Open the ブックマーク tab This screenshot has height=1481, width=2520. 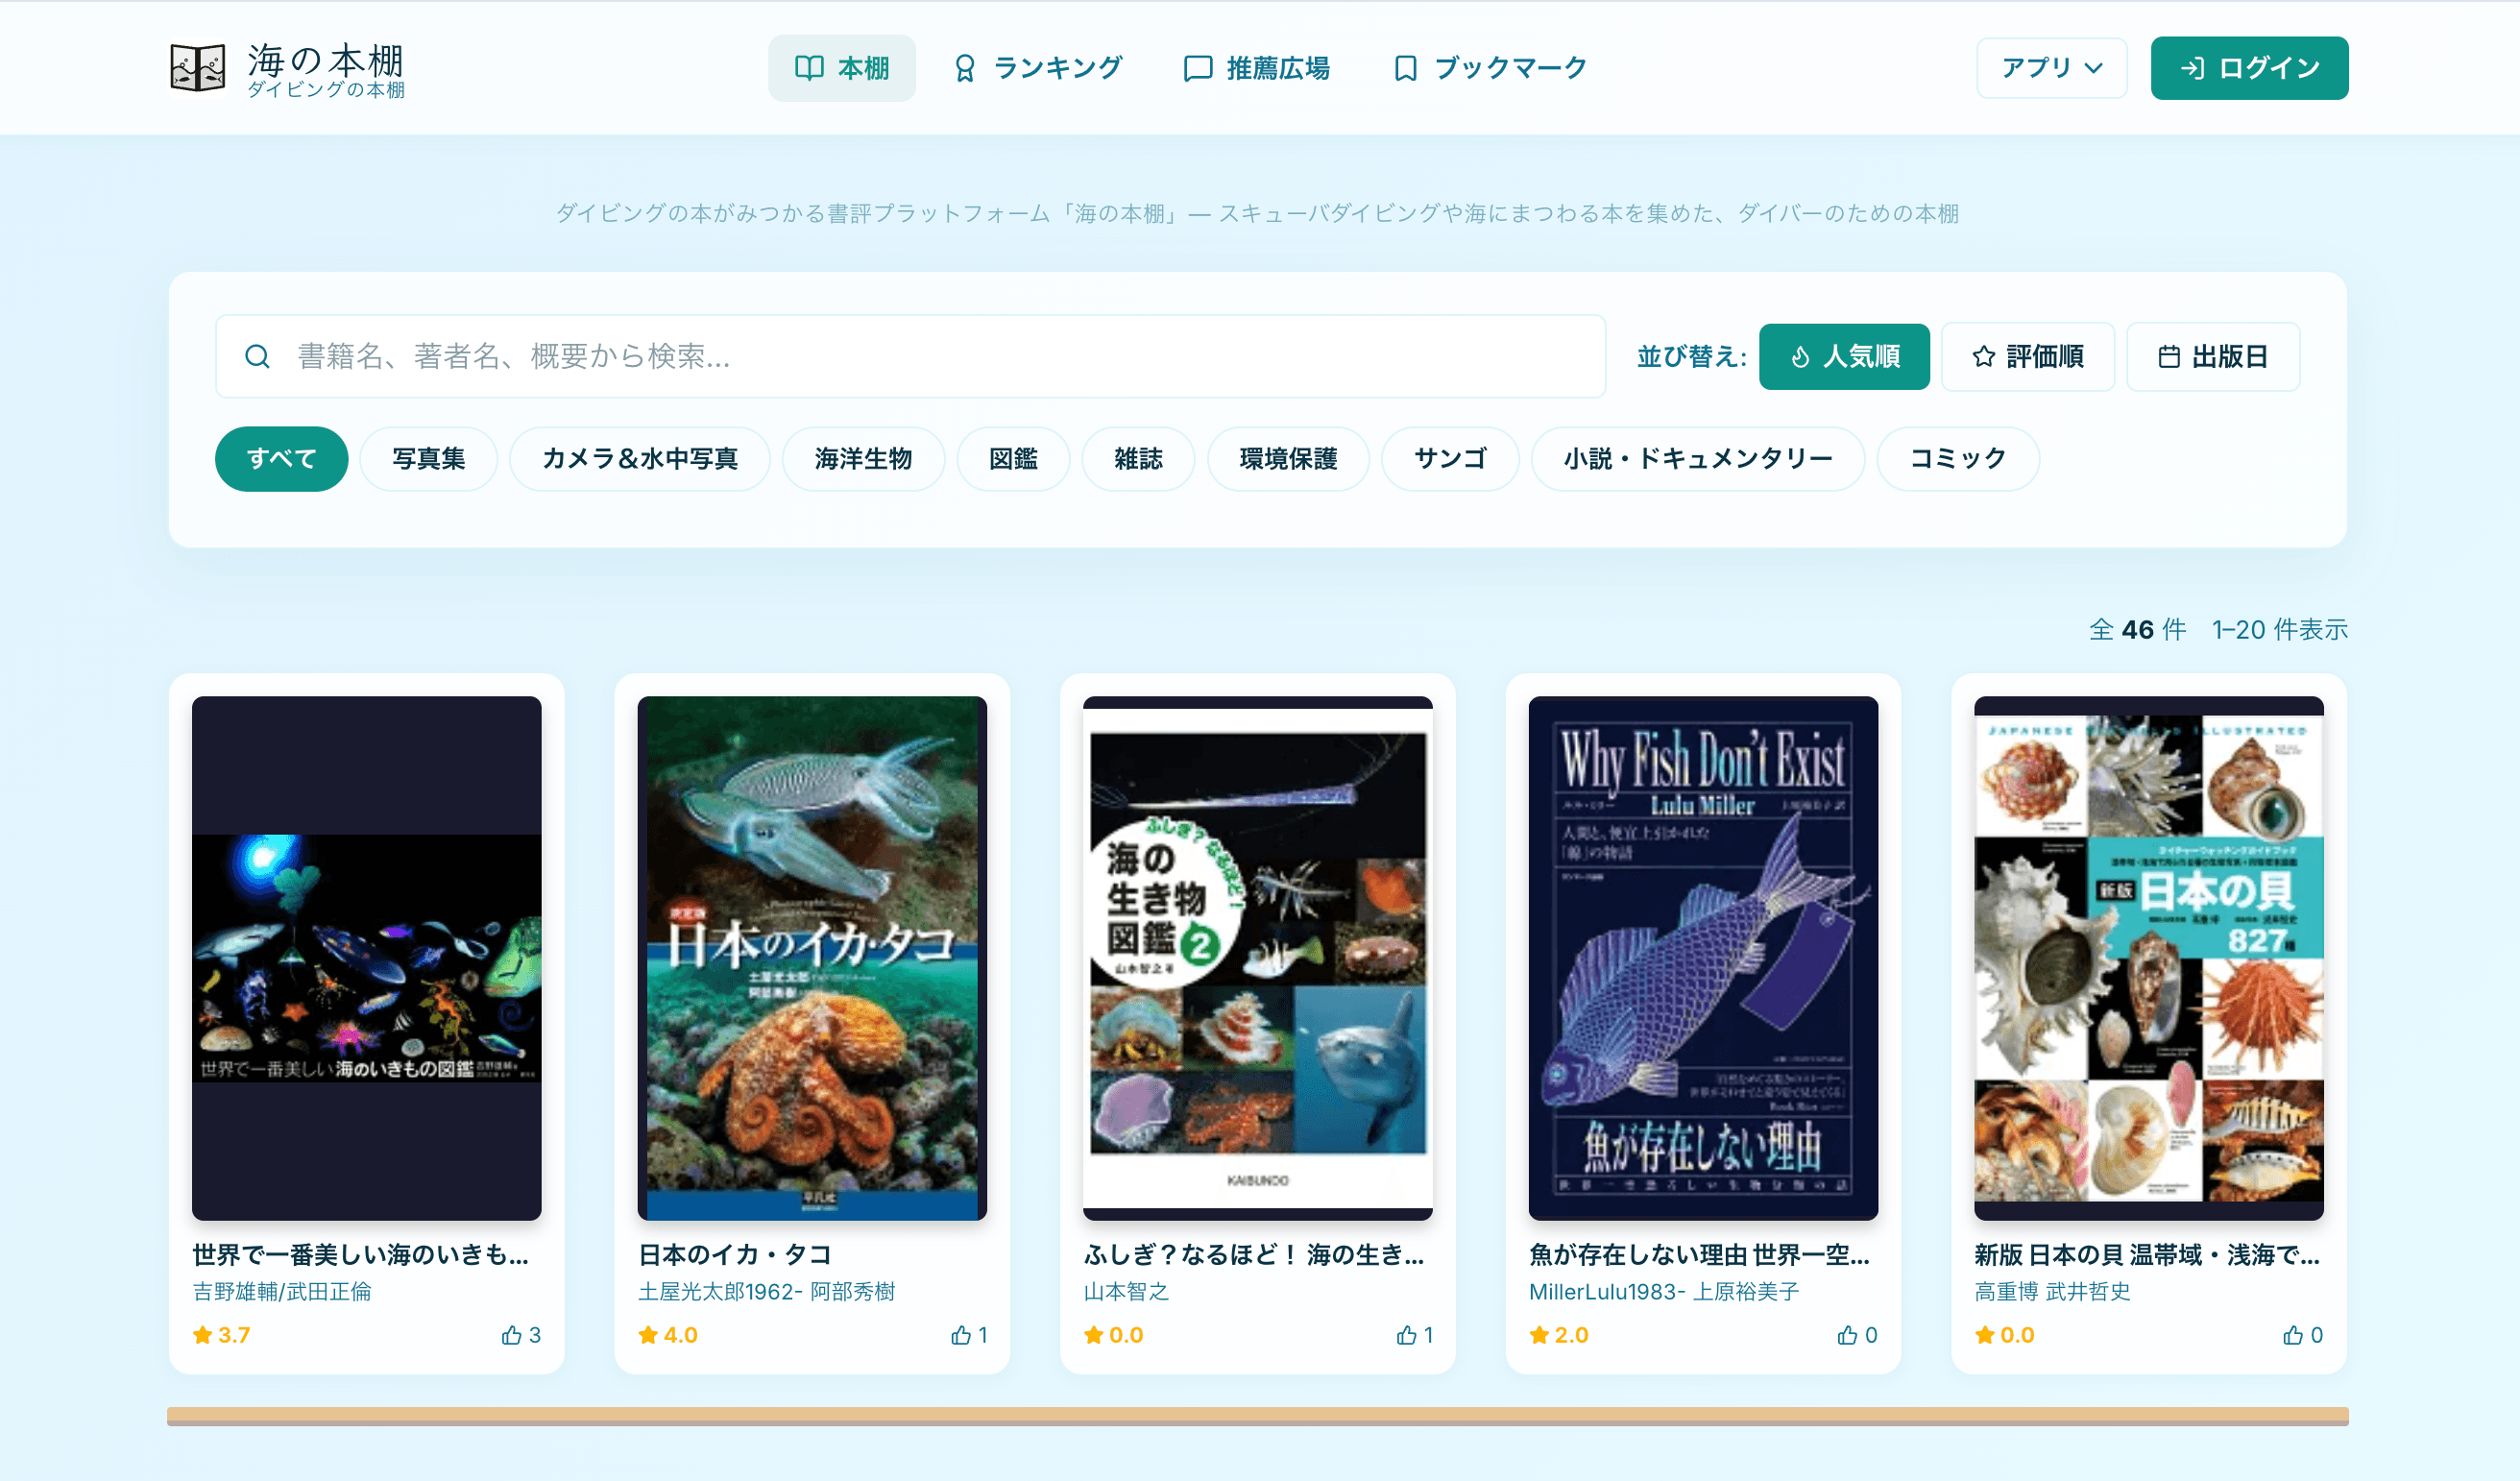1490,68
